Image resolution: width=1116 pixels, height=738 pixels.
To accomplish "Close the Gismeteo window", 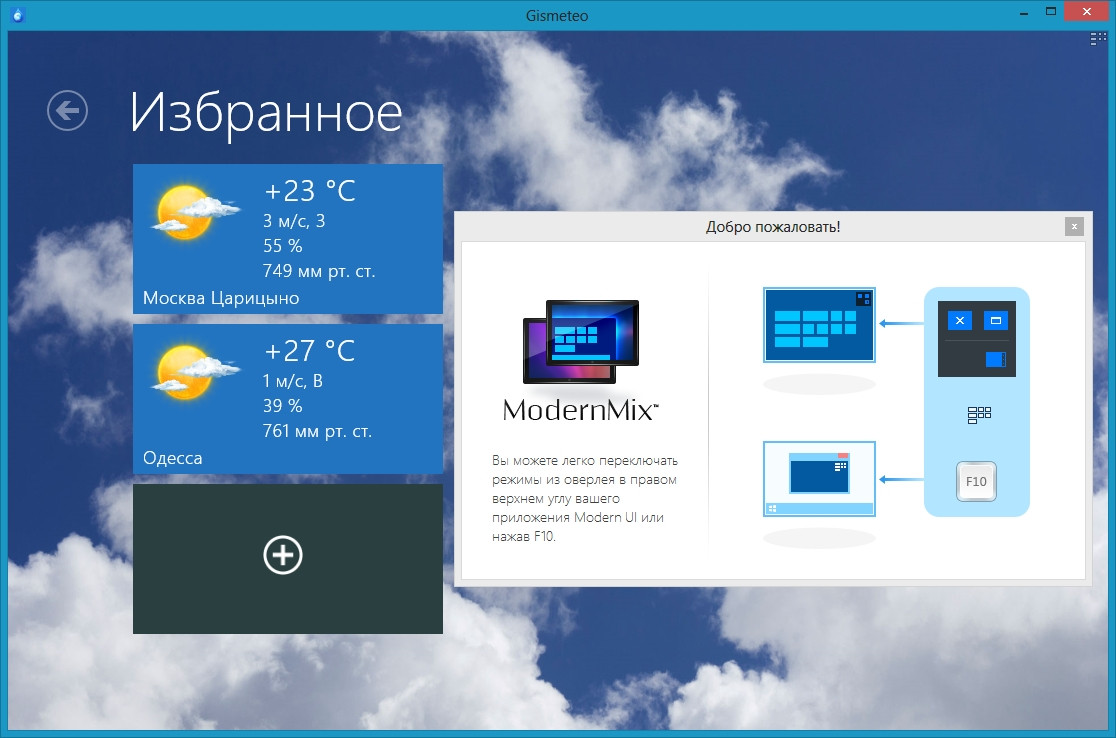I will [x=1087, y=11].
